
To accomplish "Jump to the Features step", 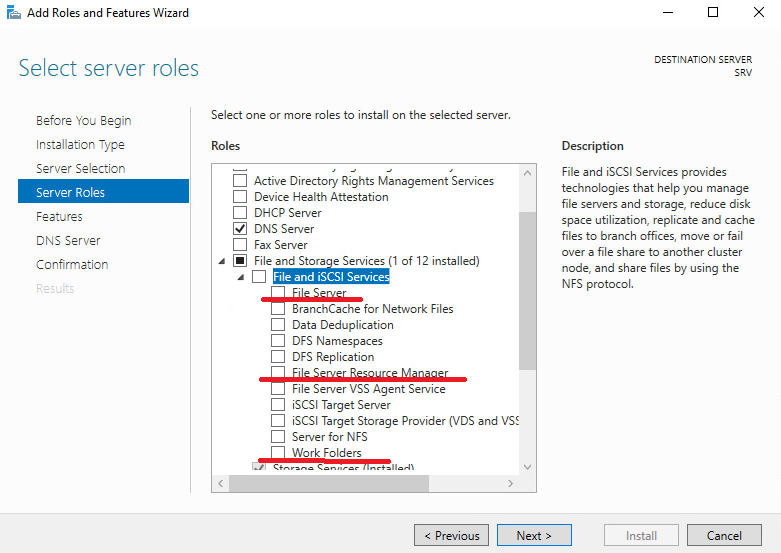I will point(59,216).
